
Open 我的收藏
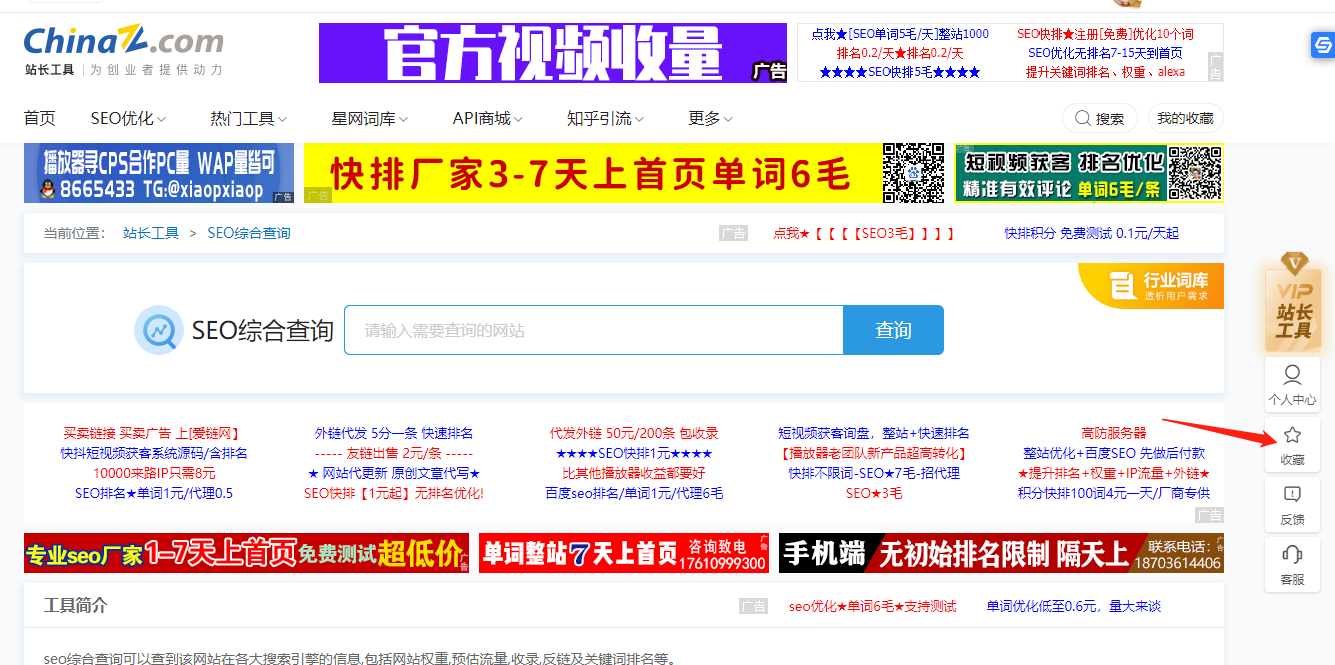[x=1185, y=118]
